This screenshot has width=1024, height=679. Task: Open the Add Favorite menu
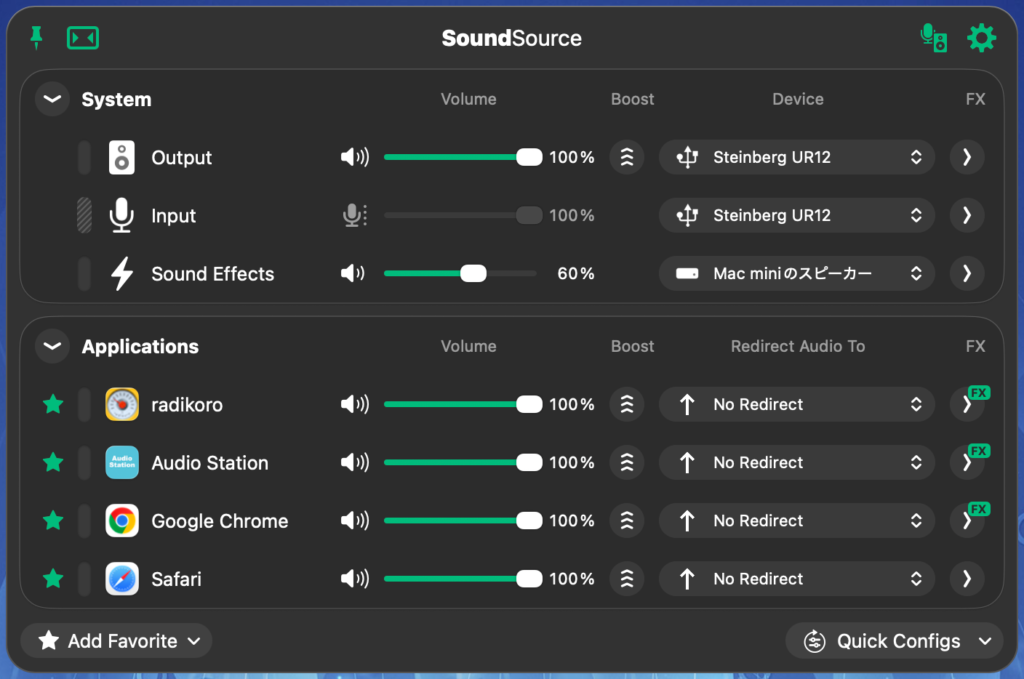click(116, 641)
